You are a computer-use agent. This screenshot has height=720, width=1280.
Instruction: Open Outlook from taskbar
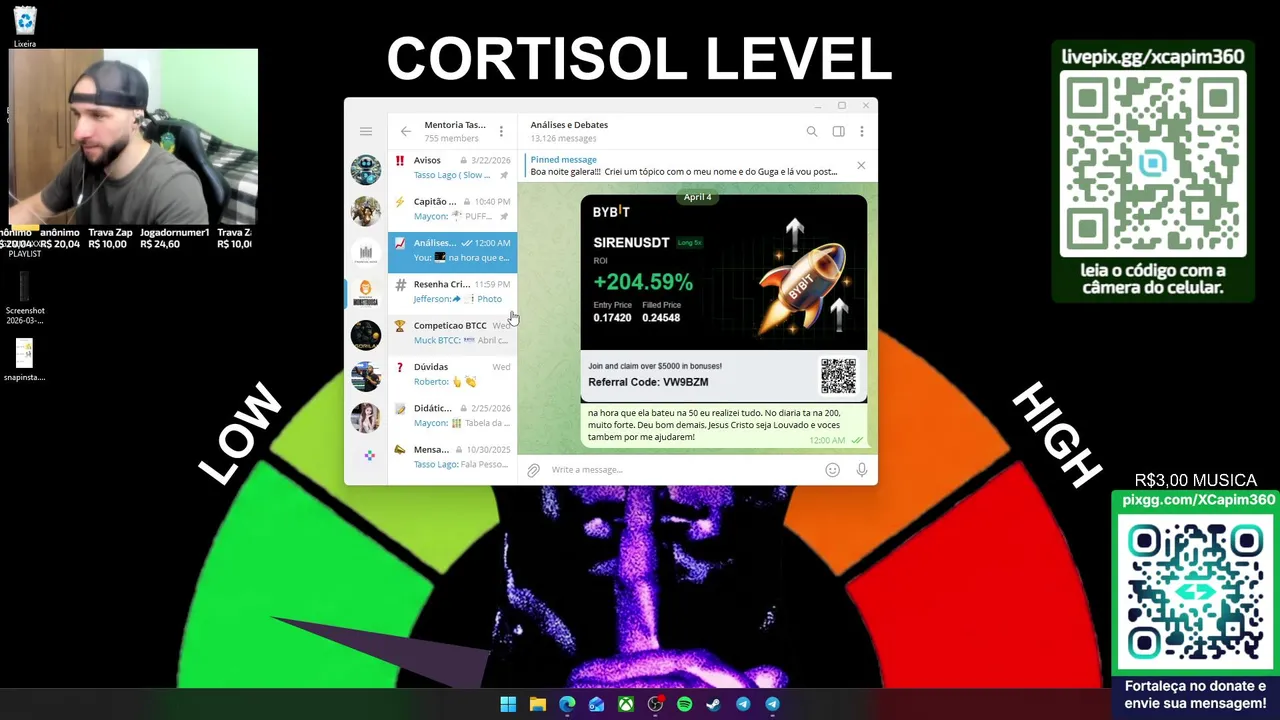596,704
